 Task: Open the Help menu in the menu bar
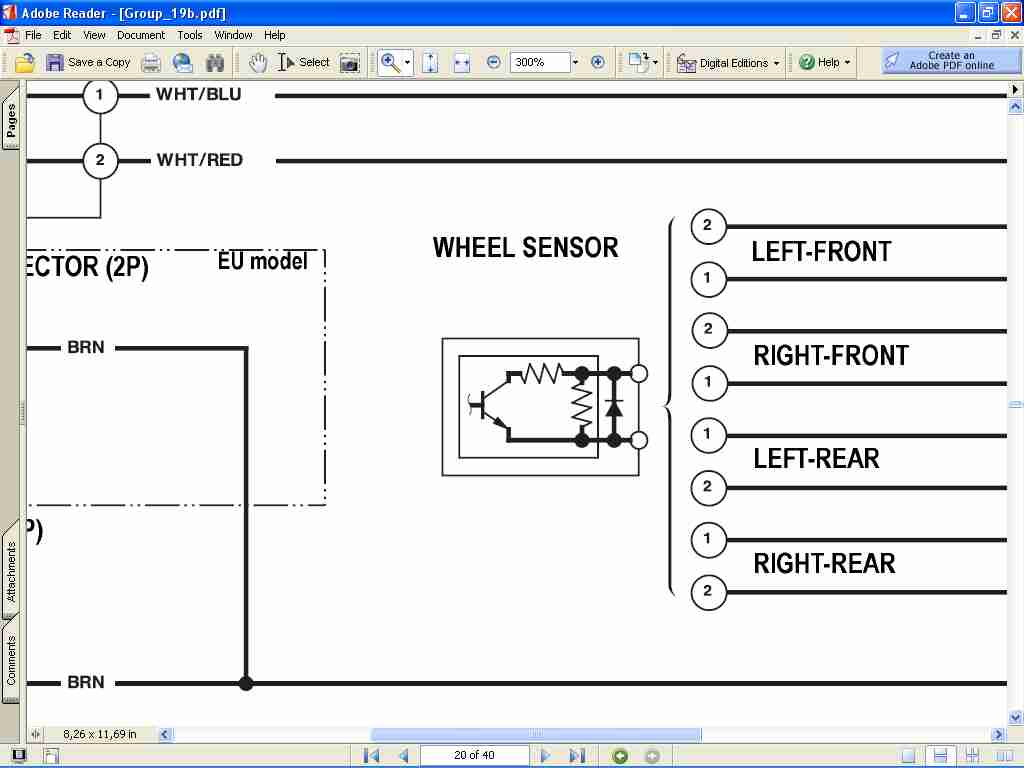[274, 35]
